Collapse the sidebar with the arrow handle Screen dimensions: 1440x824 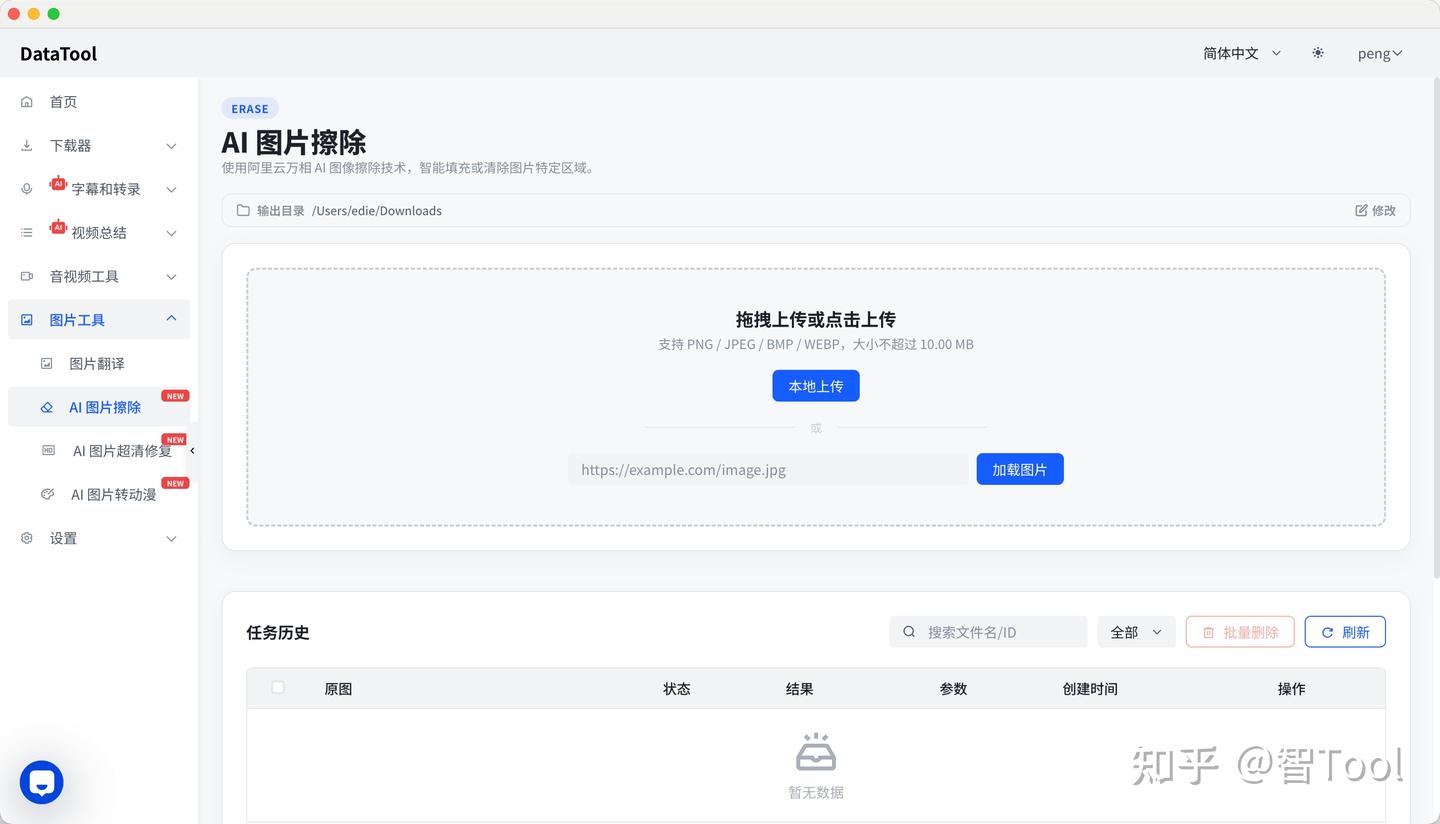(x=192, y=451)
